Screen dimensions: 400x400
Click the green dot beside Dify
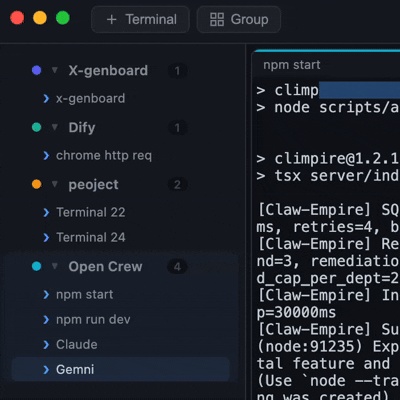[x=37, y=127]
